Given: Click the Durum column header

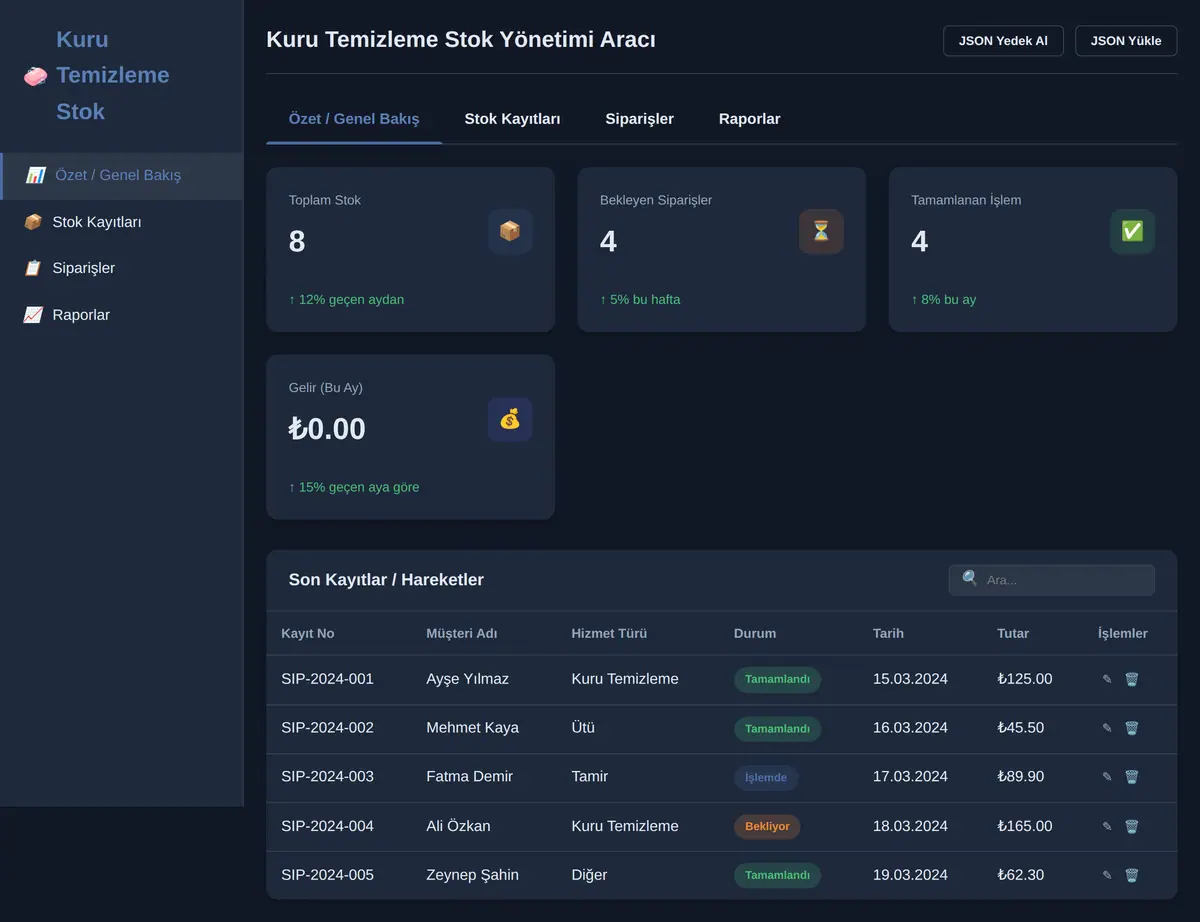Looking at the screenshot, I should click(x=755, y=633).
